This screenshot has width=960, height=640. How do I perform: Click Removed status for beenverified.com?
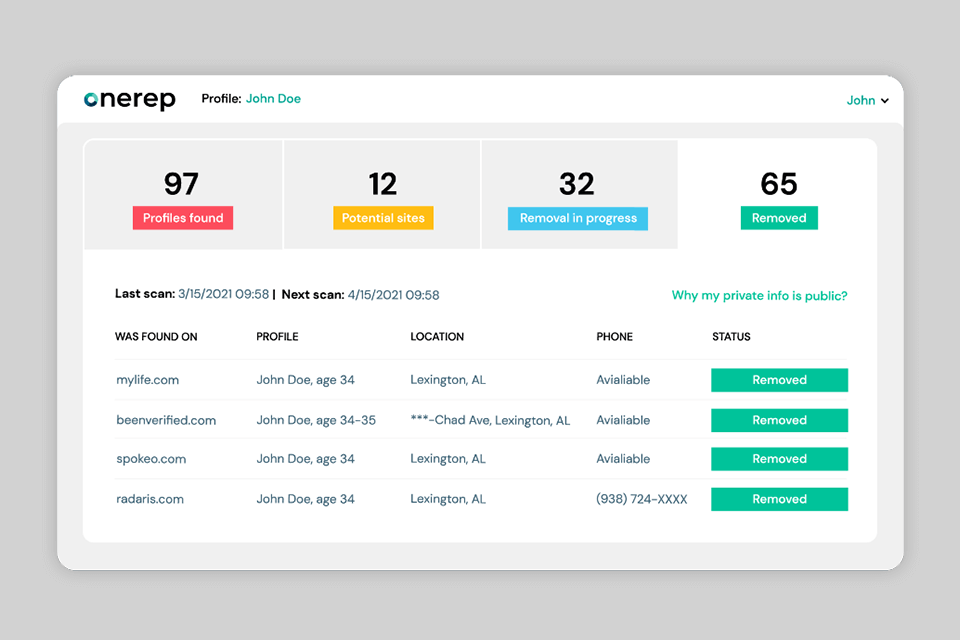tap(779, 420)
